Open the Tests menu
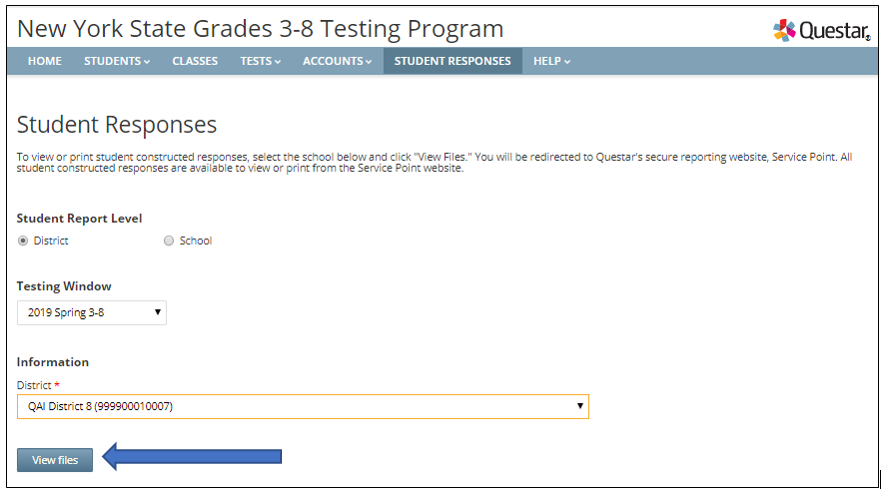Image resolution: width=885 pixels, height=494 pixels. click(260, 61)
